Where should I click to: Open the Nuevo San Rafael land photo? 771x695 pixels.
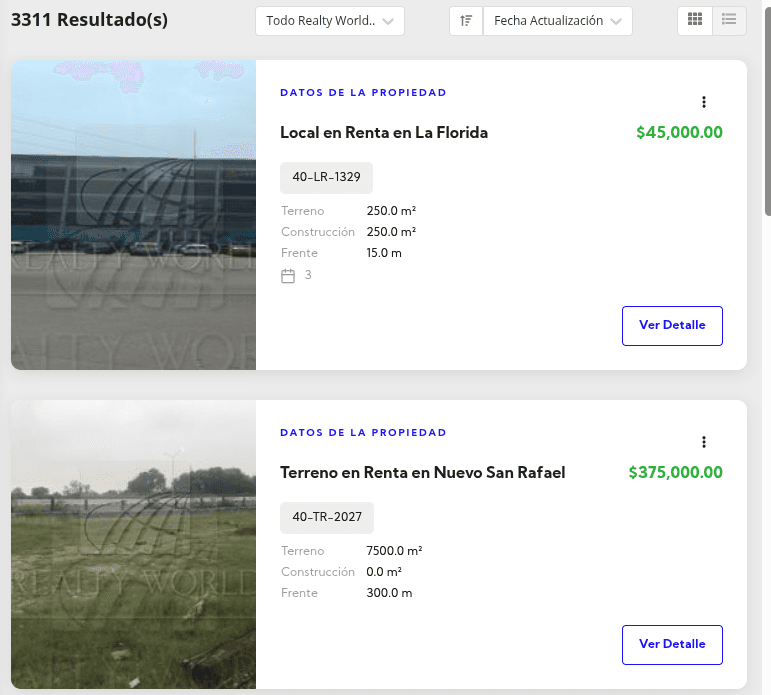[133, 545]
